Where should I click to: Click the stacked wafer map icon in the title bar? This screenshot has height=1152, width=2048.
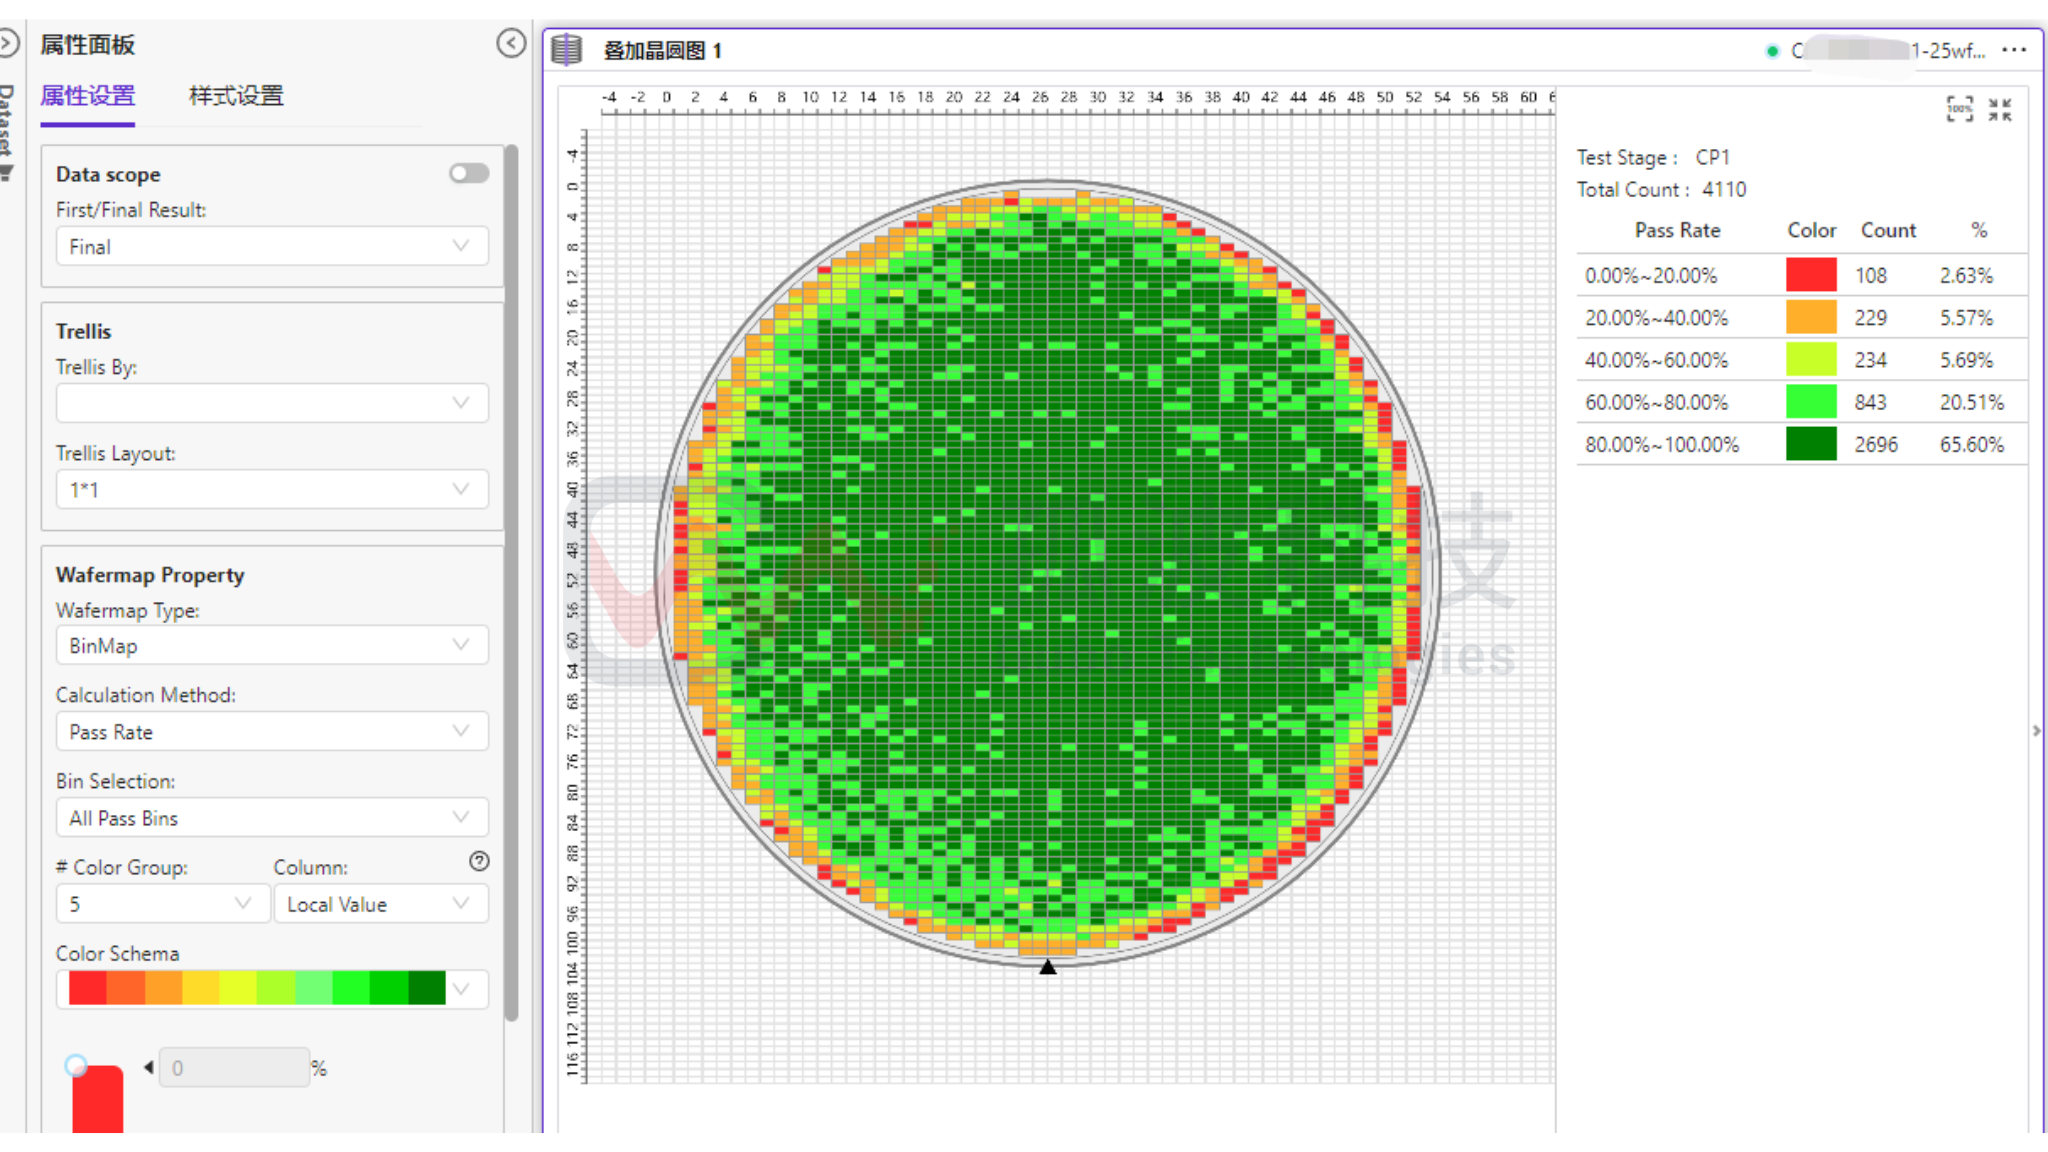[x=567, y=49]
